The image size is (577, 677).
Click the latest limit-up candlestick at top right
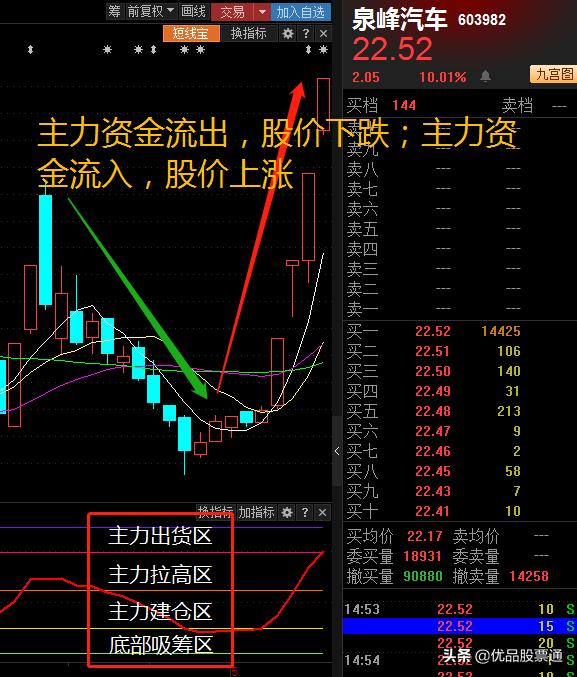[323, 104]
